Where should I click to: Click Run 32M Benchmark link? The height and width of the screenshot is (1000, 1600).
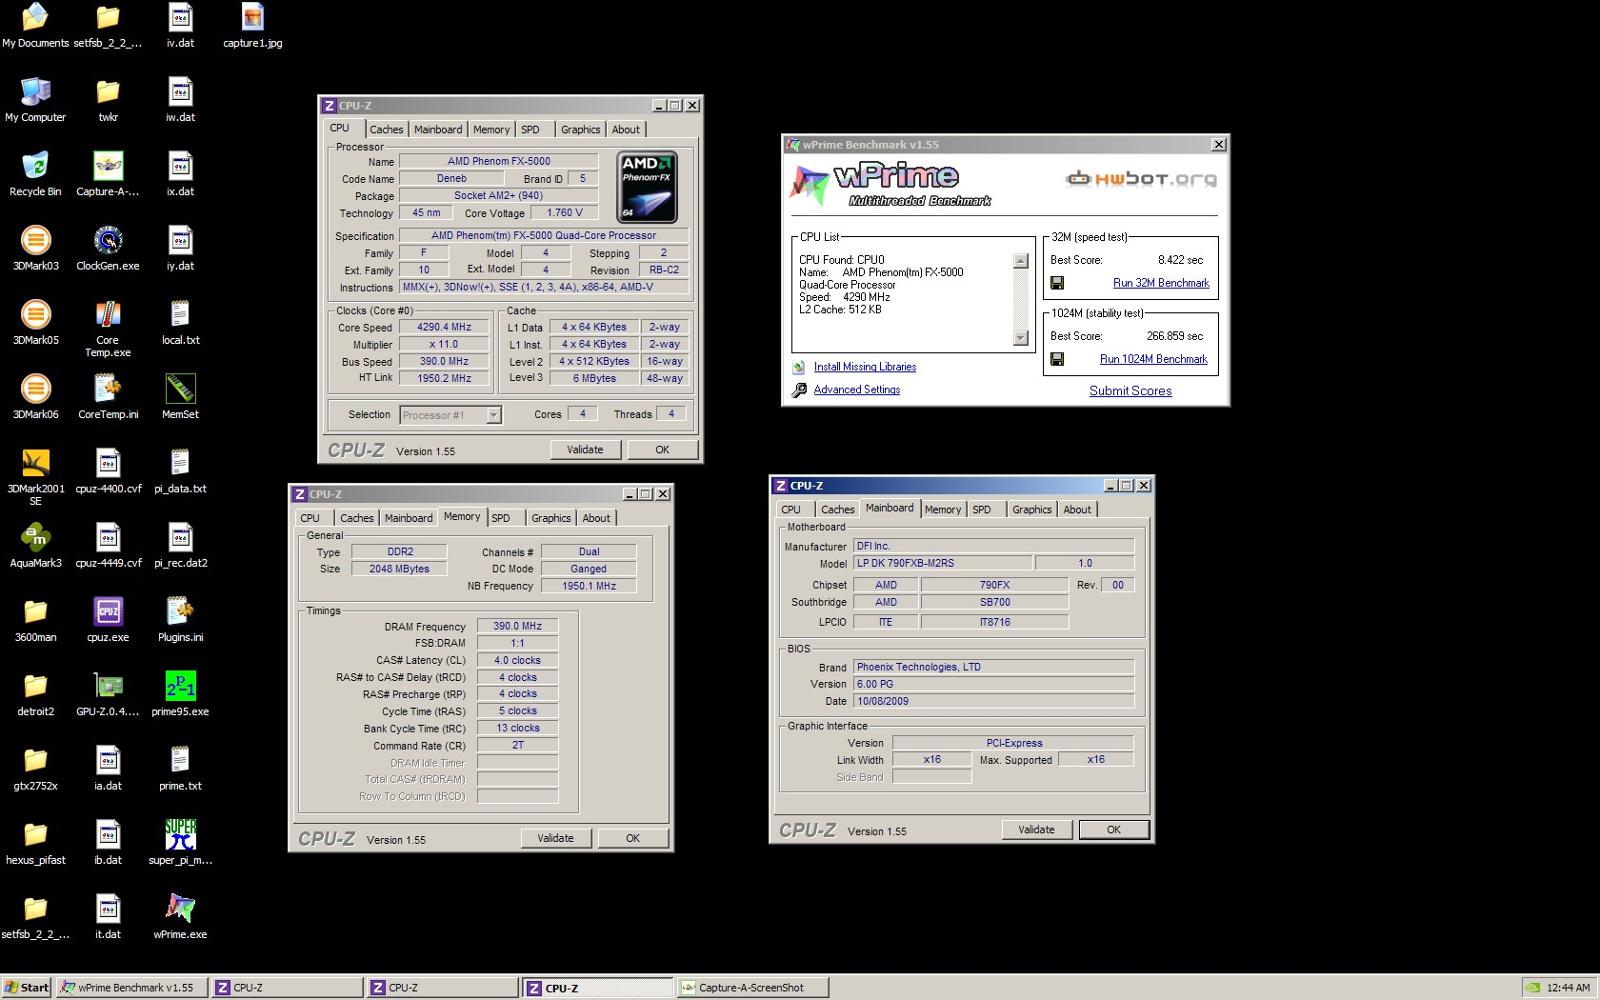click(x=1161, y=283)
